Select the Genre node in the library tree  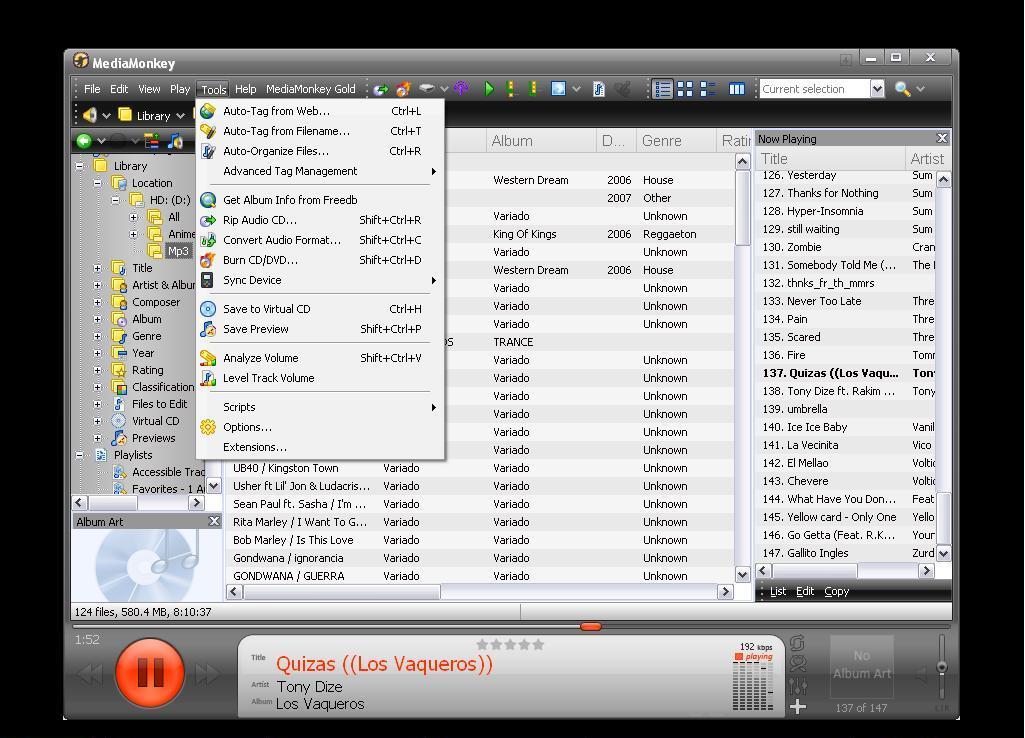click(146, 336)
